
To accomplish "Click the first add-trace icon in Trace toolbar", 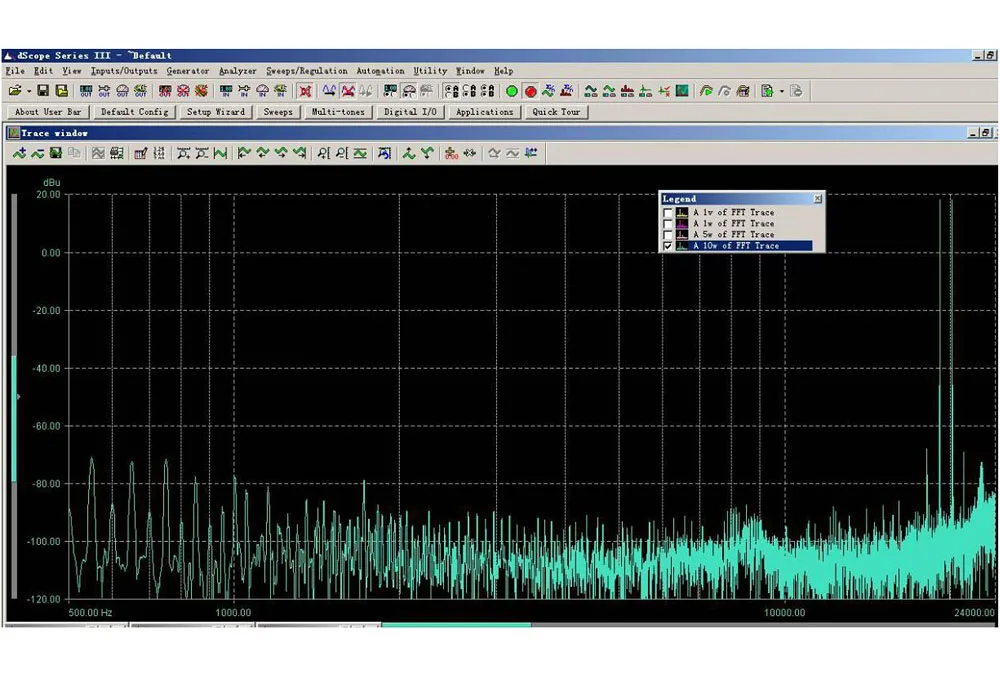I will point(19,153).
